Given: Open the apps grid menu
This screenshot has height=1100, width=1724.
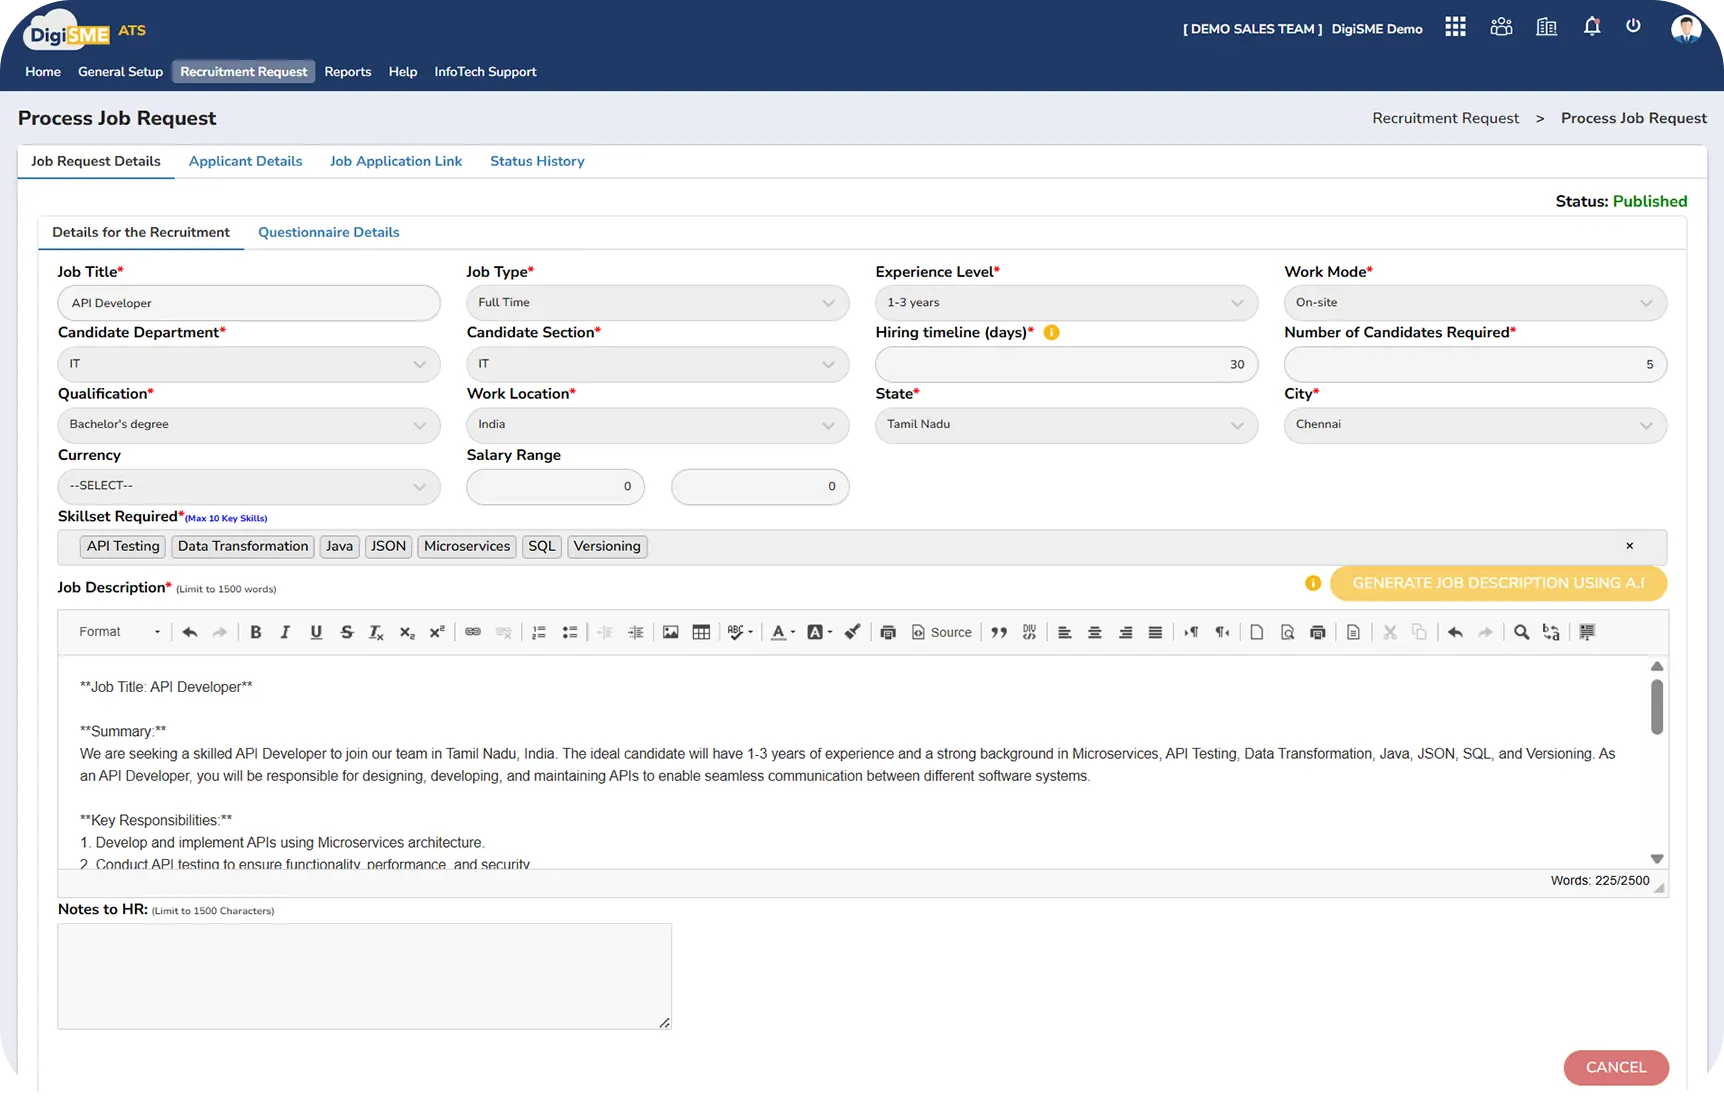Looking at the screenshot, I should (x=1455, y=27).
